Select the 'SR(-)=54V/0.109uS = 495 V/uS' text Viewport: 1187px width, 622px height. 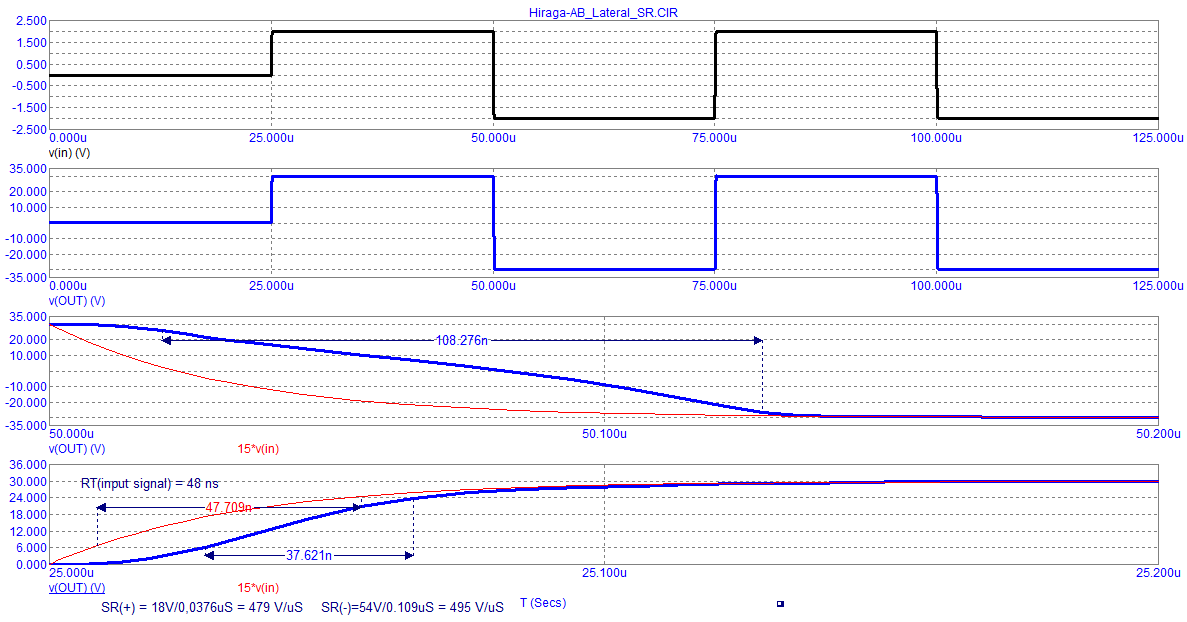413,608
